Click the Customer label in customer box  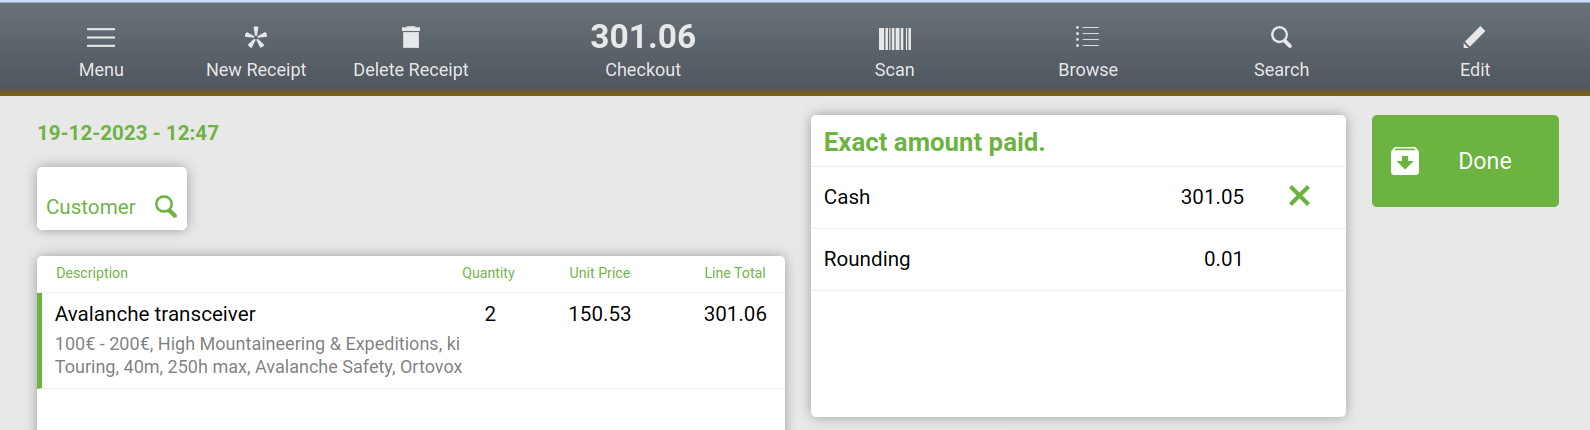[x=91, y=207]
